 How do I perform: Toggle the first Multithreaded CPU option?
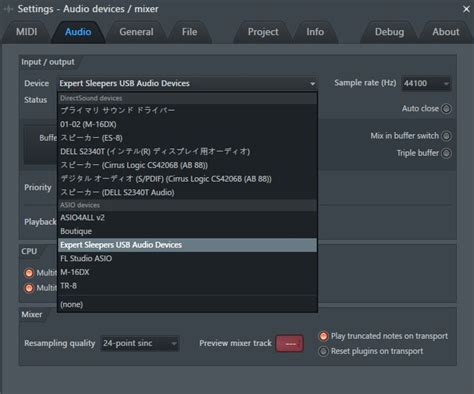29,273
